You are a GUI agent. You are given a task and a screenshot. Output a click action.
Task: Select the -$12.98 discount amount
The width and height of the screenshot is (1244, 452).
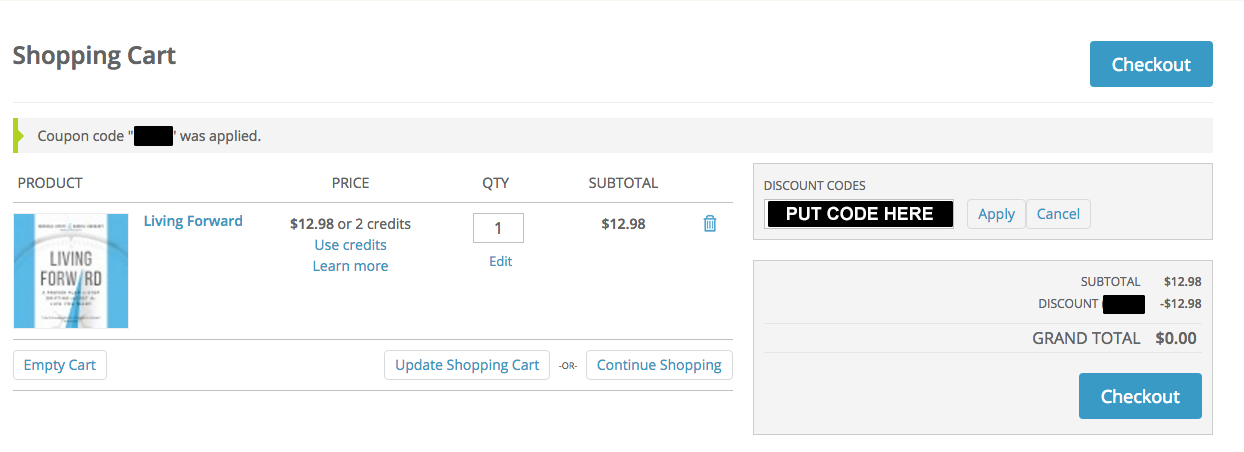pyautogui.click(x=1181, y=304)
